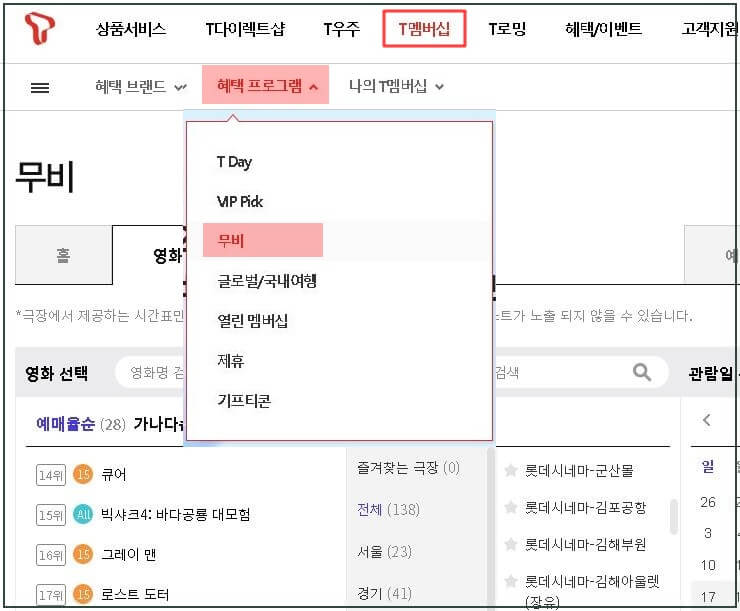
Task: Click the All rating badge beside 빅샤크4
Action: click(83, 514)
